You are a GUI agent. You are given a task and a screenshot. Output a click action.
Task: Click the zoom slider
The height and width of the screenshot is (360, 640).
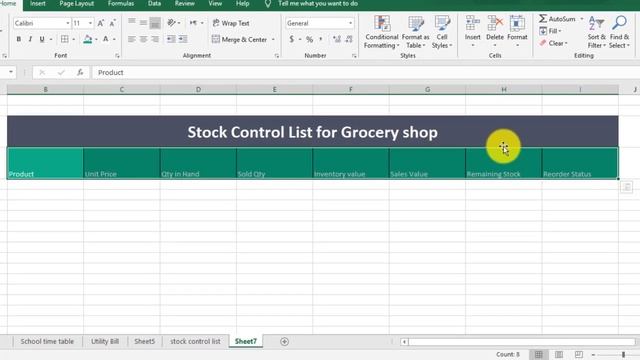coord(623,354)
